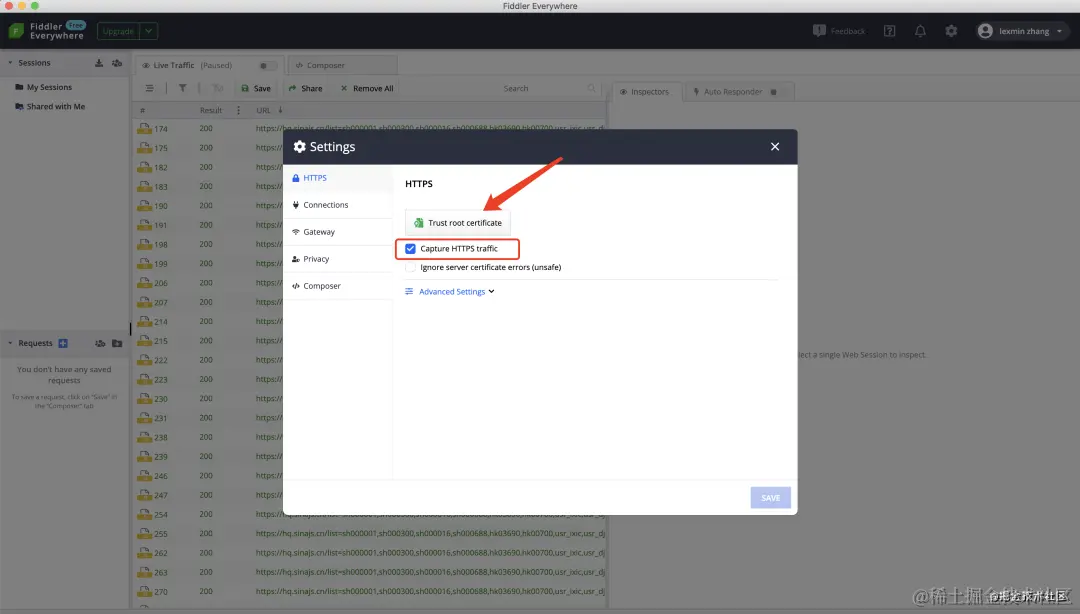Screen dimensions: 1080x614
Task: Toggle the Auto Responder switch
Action: (x=777, y=92)
